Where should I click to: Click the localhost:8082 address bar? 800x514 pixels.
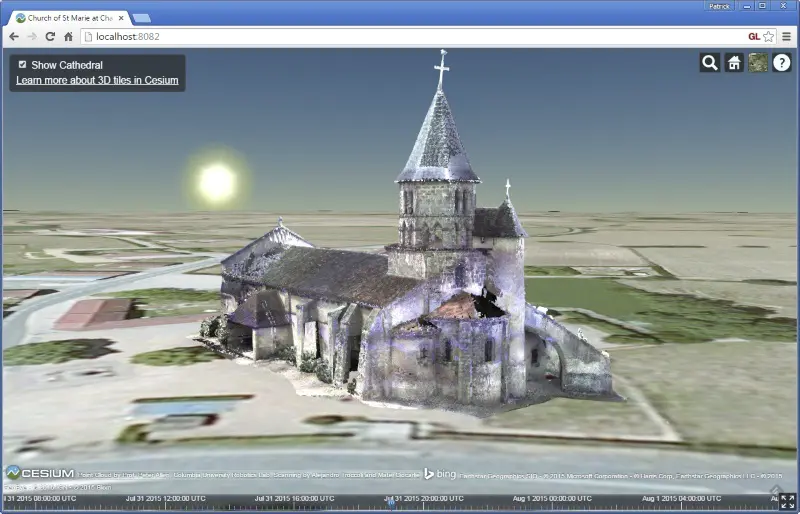400,36
